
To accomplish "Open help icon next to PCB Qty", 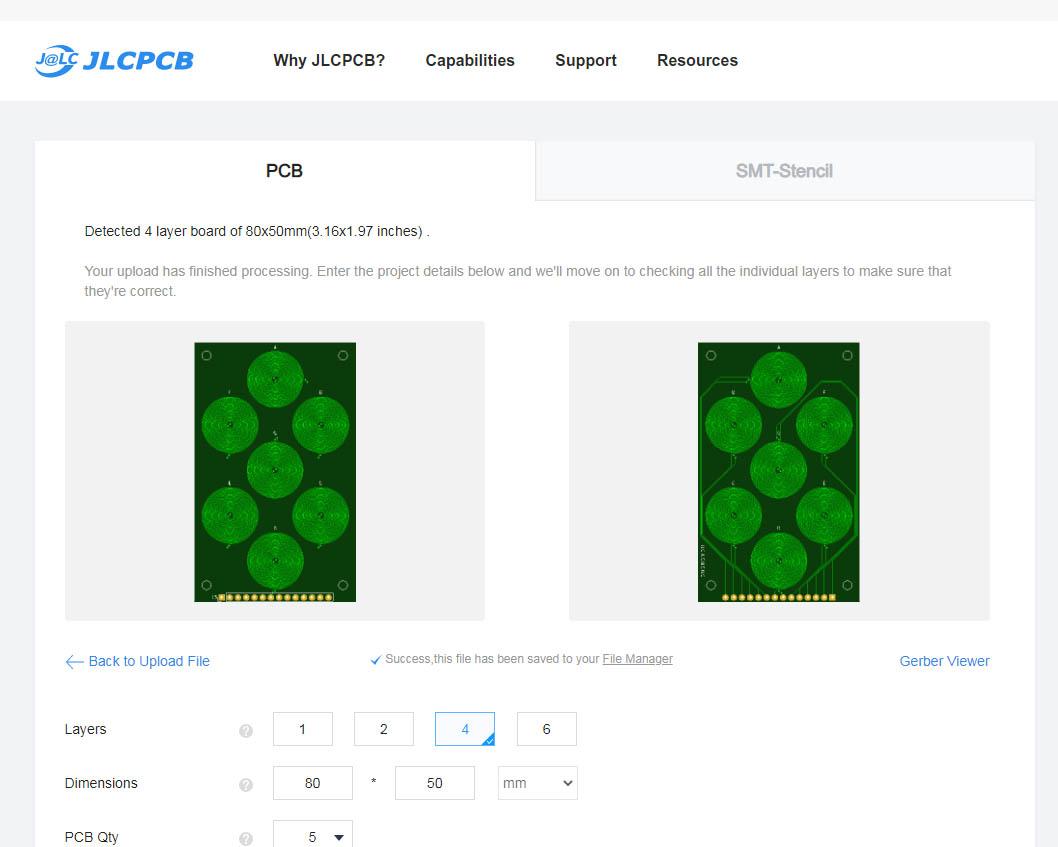I will click(x=246, y=838).
